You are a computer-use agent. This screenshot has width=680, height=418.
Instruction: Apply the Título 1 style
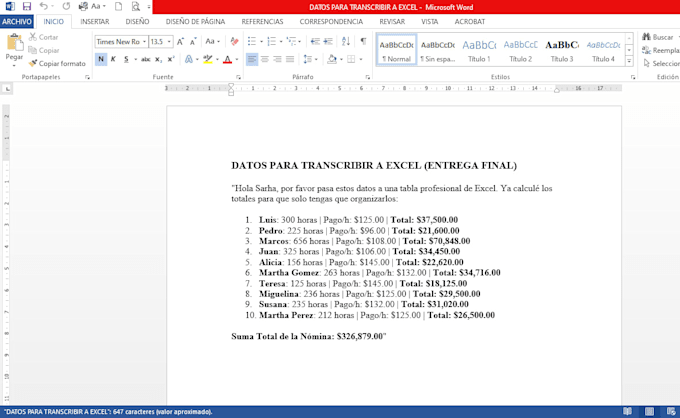click(x=479, y=50)
